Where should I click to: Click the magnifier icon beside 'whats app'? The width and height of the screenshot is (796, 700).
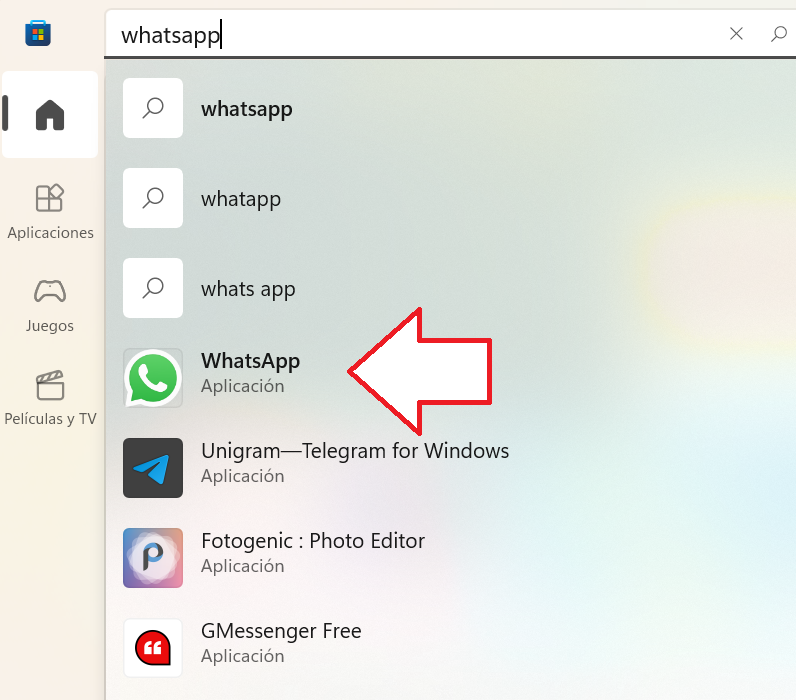click(153, 288)
